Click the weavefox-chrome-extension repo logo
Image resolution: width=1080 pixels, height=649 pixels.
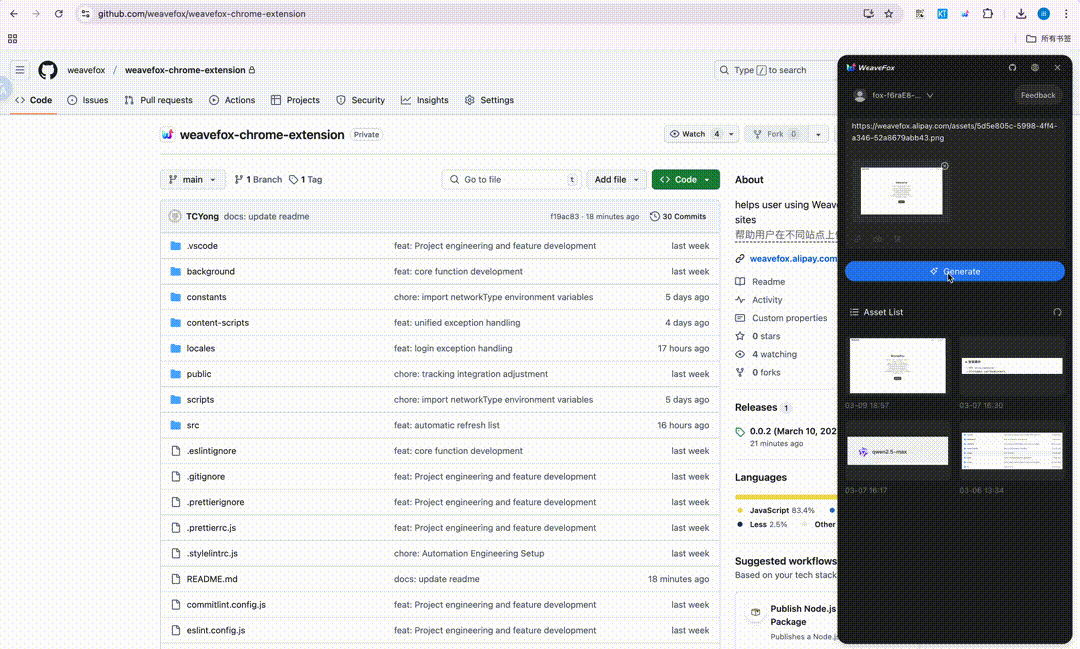tap(167, 134)
